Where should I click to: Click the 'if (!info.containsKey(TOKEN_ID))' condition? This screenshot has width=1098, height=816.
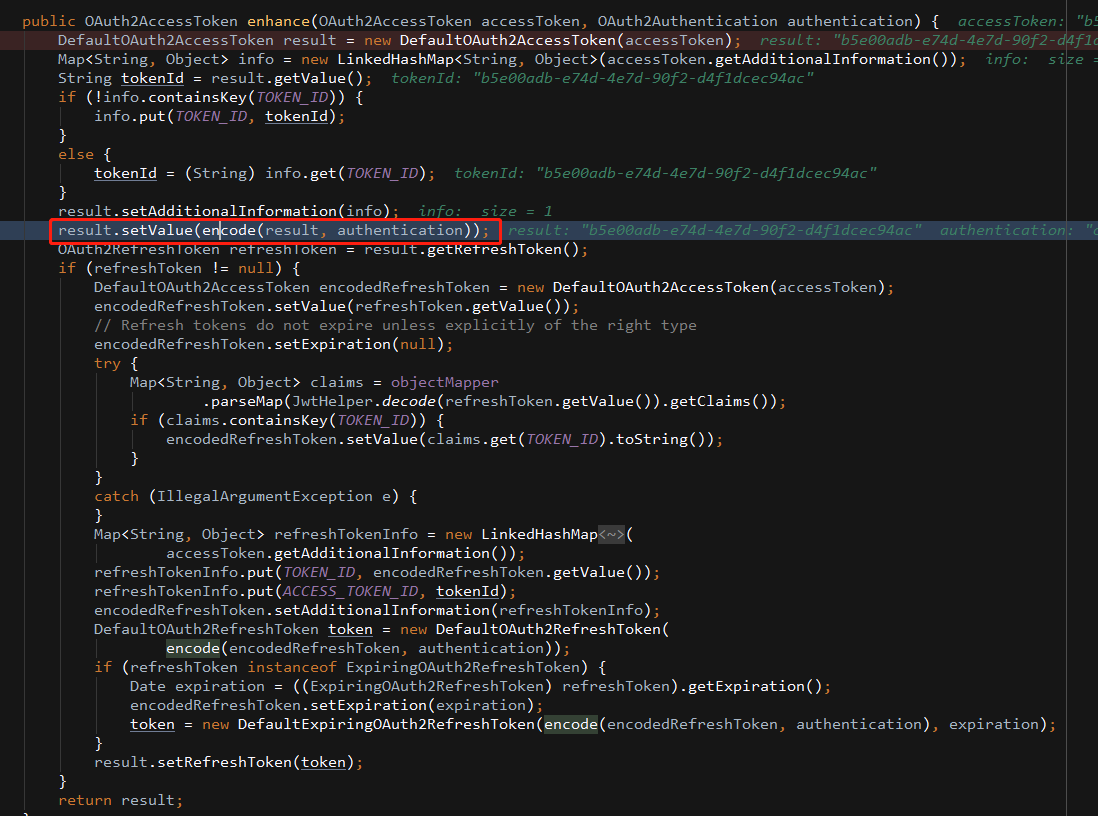click(210, 97)
